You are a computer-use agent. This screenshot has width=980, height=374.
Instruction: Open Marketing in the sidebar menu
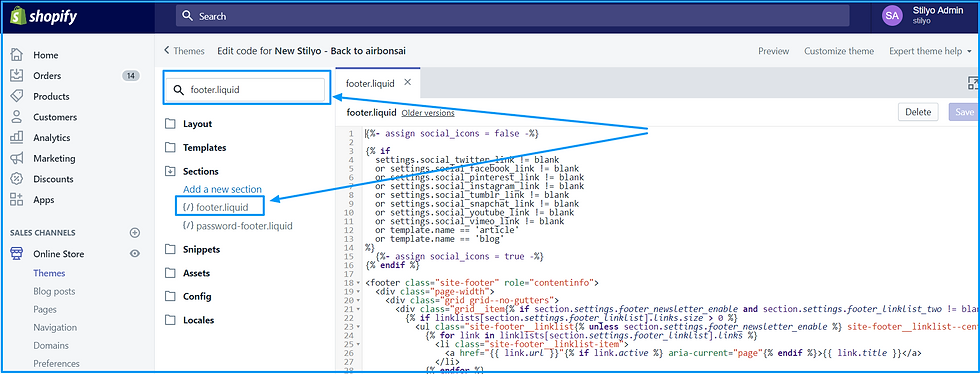[54, 158]
